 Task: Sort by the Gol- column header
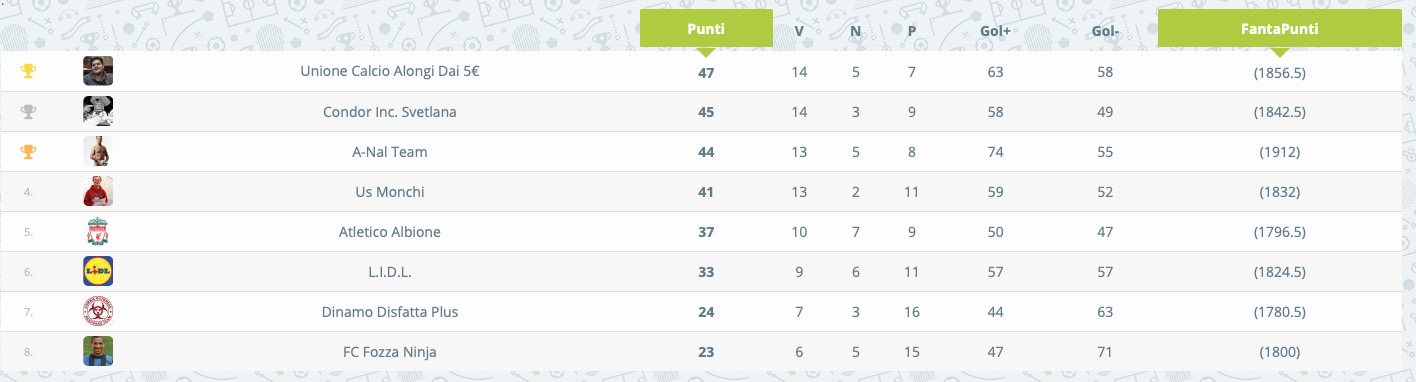click(x=1105, y=30)
